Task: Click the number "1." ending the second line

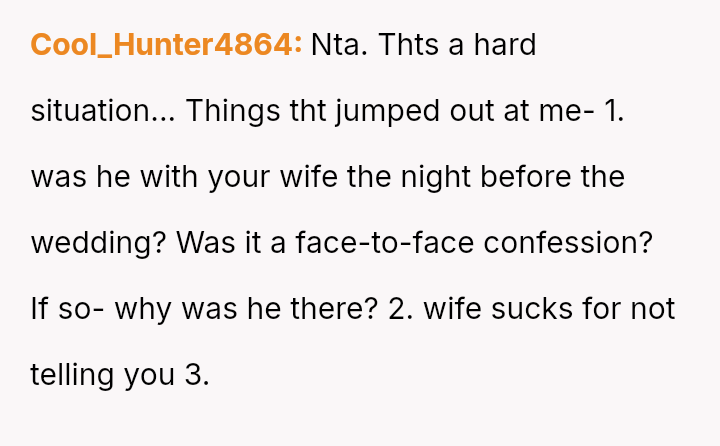Action: click(x=615, y=111)
